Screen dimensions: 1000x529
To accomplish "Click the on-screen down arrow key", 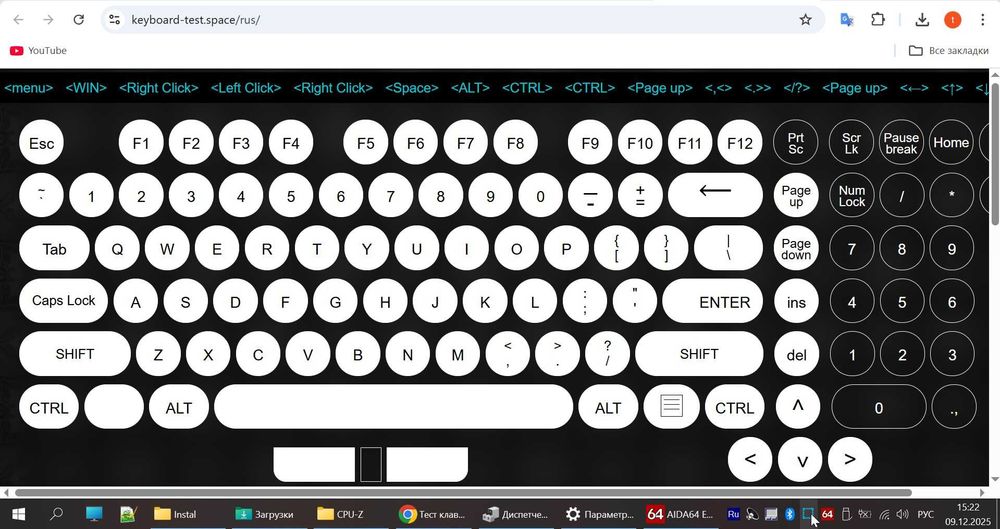I will click(800, 459).
